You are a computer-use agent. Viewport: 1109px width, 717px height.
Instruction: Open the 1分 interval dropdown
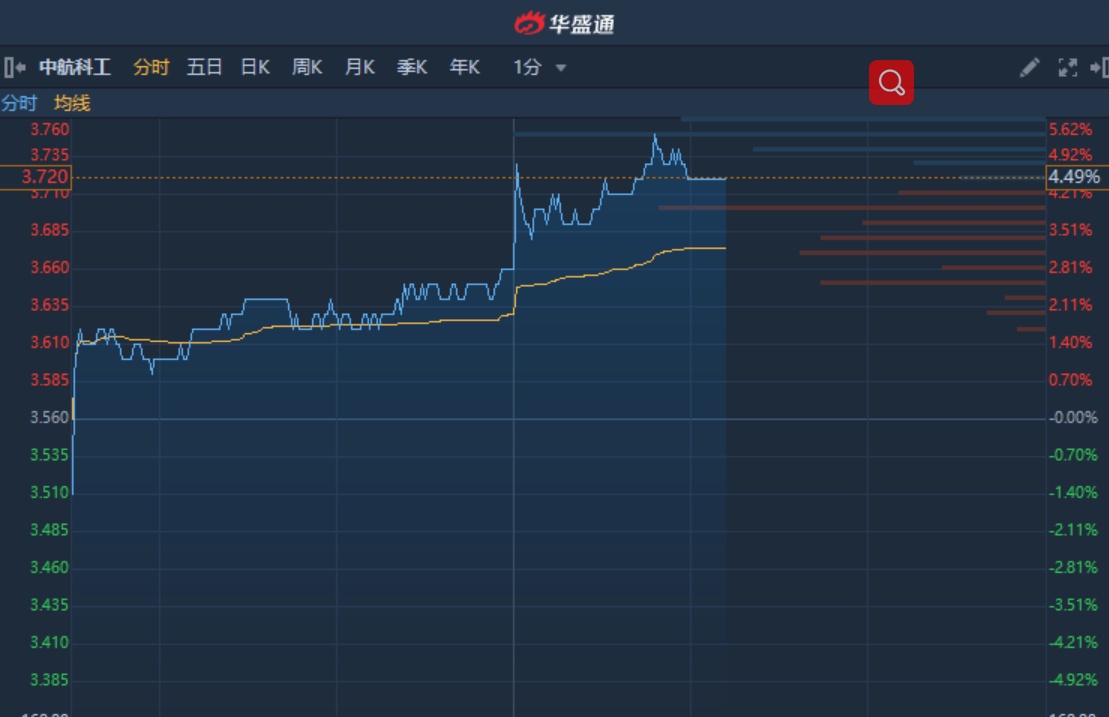pos(528,68)
